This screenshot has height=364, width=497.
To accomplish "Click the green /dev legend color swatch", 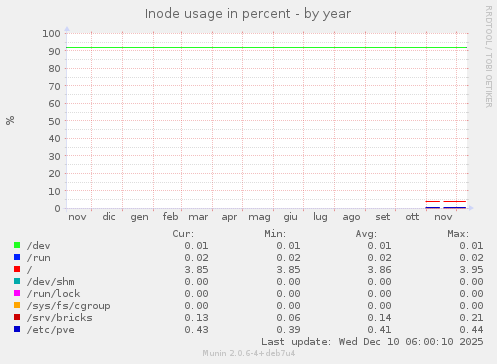I will (x=17, y=245).
